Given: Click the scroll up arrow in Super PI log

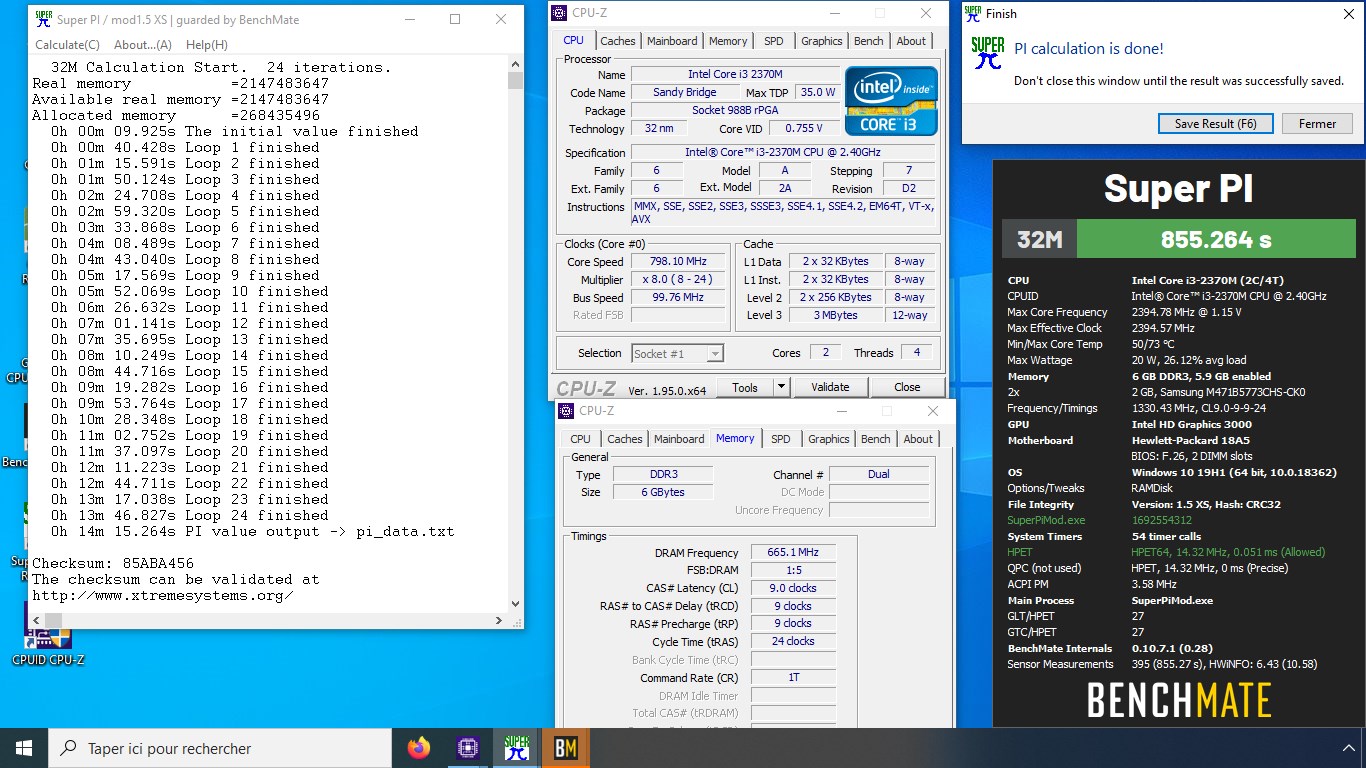Looking at the screenshot, I should point(515,65).
